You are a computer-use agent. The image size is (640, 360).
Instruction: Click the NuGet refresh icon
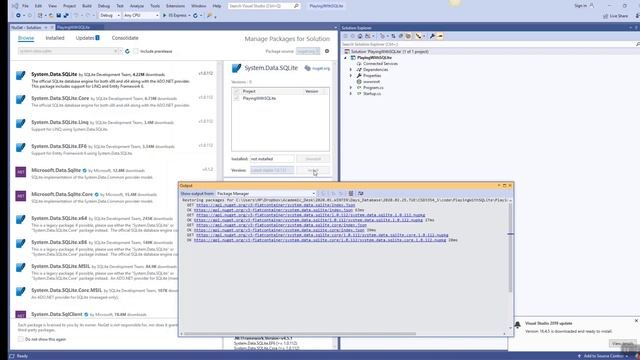click(x=127, y=51)
